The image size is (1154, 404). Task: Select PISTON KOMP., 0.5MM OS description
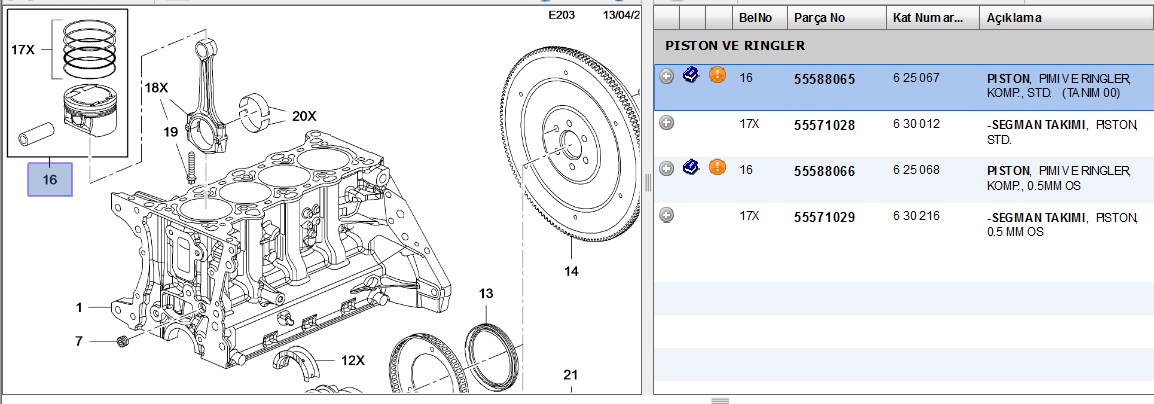[x=1058, y=179]
